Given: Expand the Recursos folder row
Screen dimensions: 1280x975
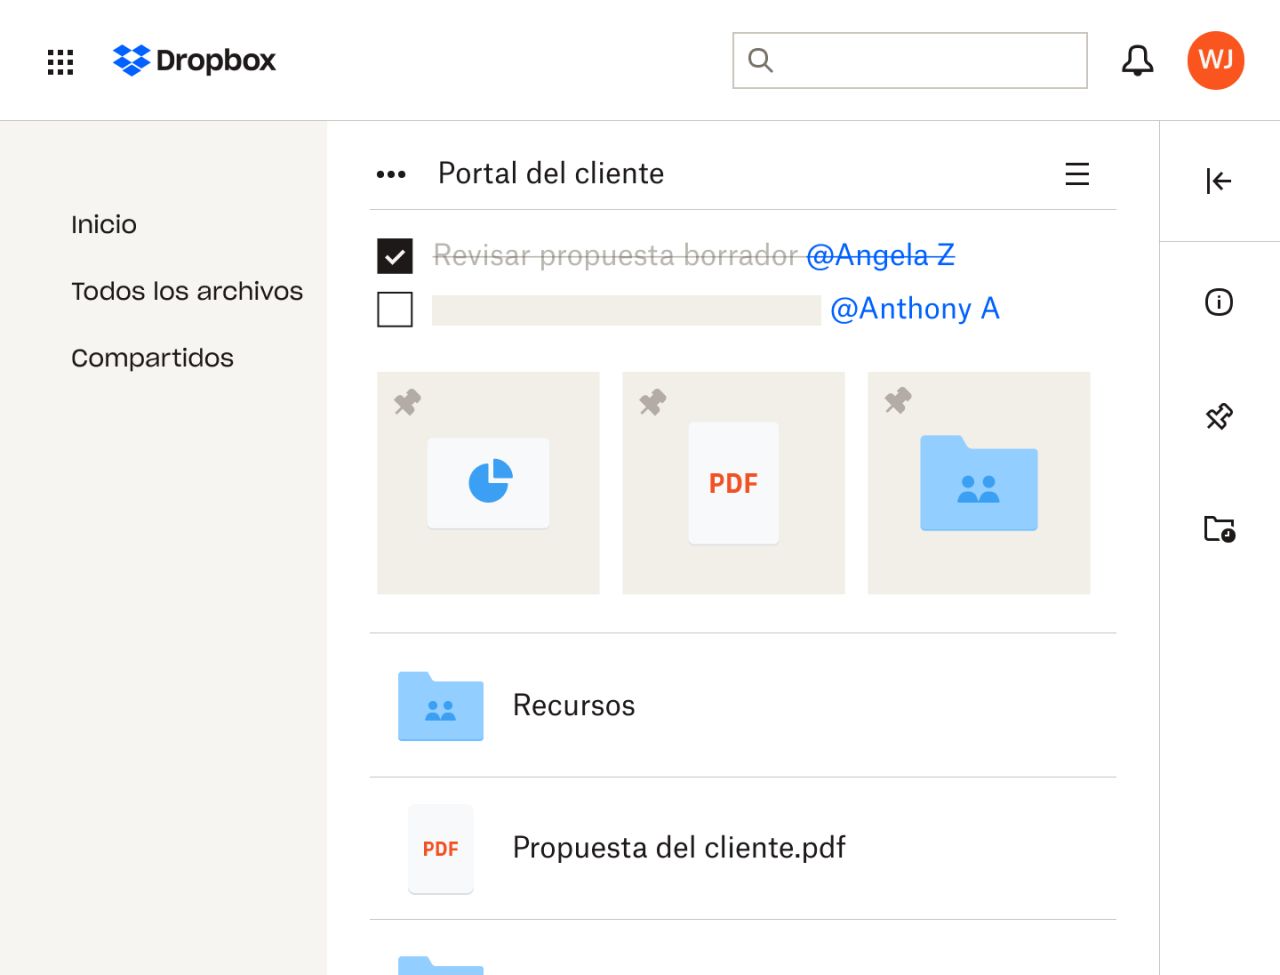Looking at the screenshot, I should [573, 705].
